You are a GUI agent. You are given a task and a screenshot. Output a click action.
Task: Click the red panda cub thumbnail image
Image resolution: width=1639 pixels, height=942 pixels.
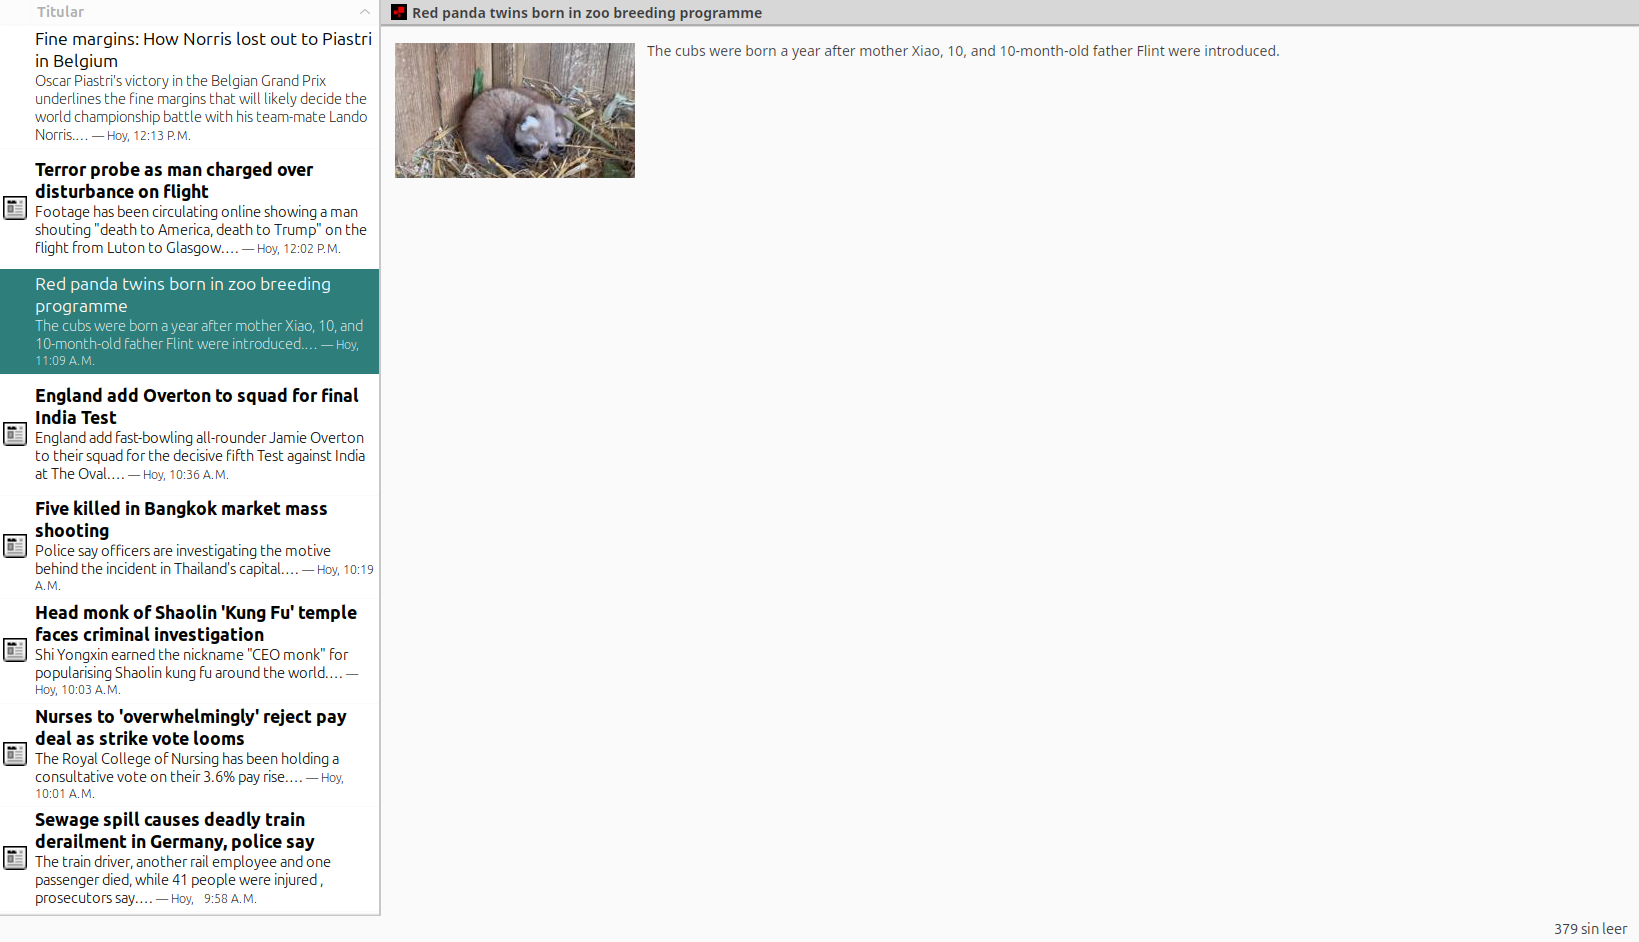point(515,110)
